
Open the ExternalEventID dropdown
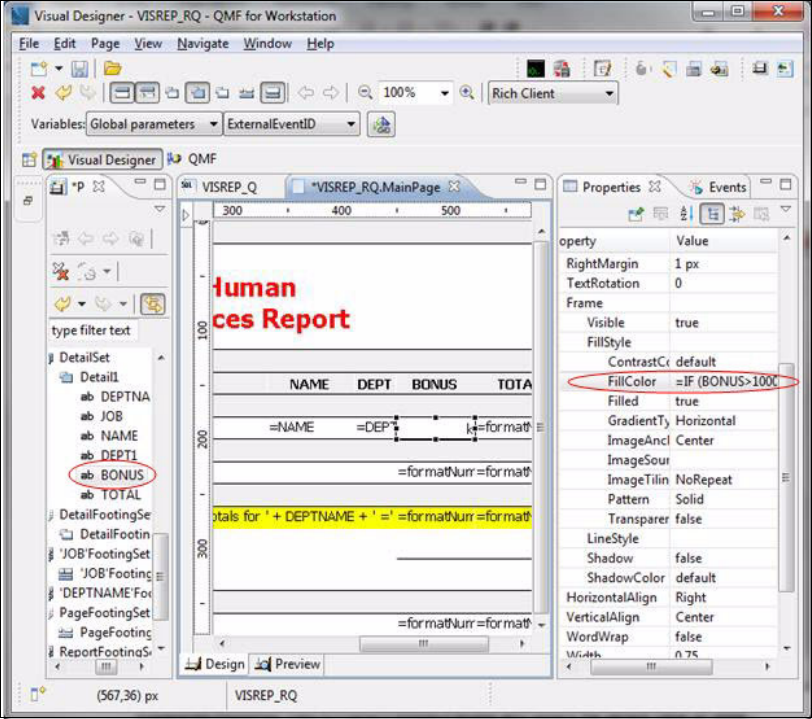(292, 124)
